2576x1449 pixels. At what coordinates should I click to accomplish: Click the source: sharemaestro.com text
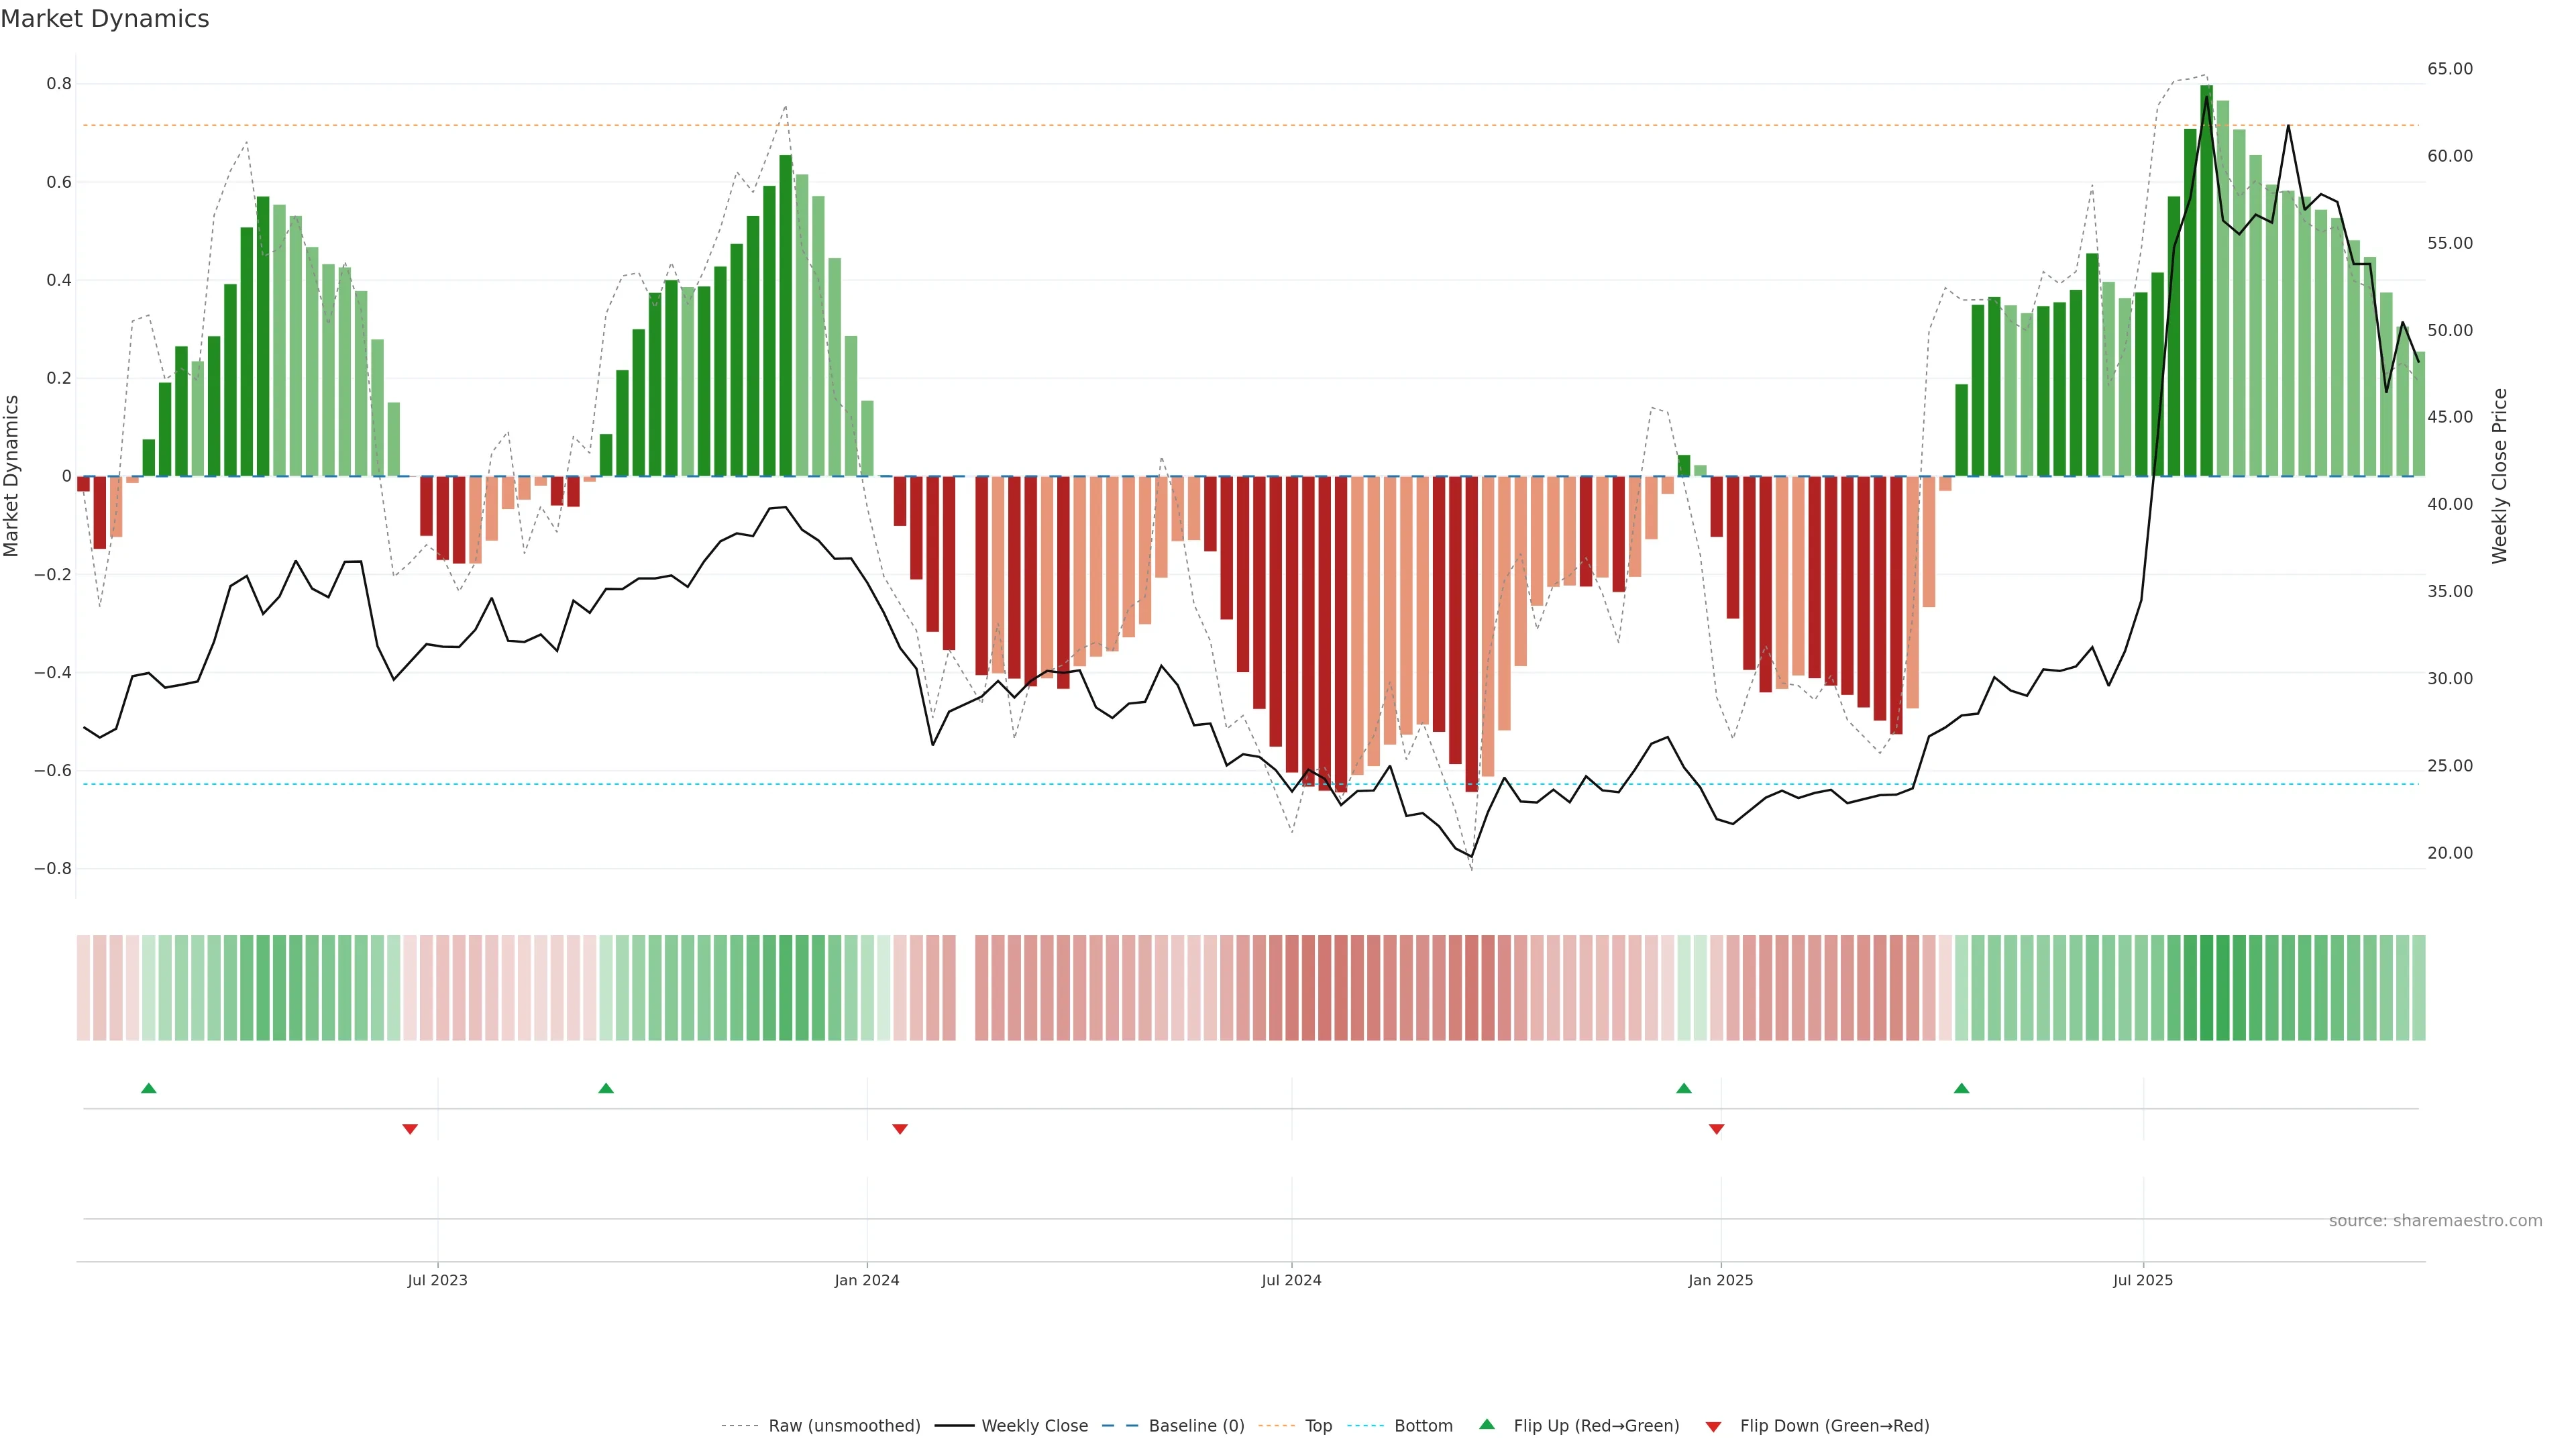pos(2435,1221)
